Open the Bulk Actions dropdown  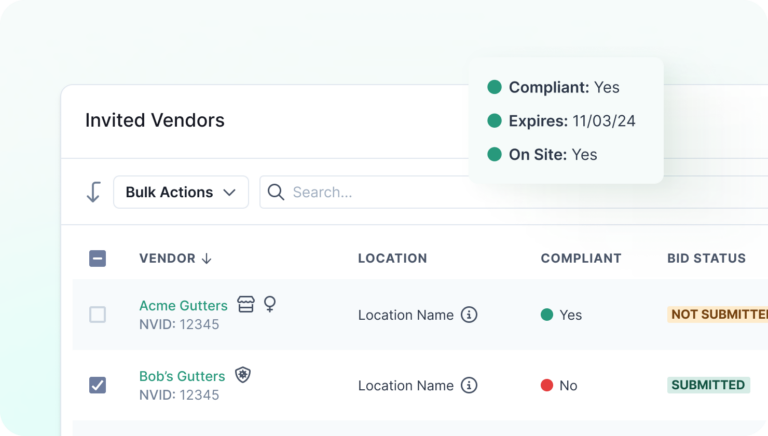pyautogui.click(x=181, y=192)
